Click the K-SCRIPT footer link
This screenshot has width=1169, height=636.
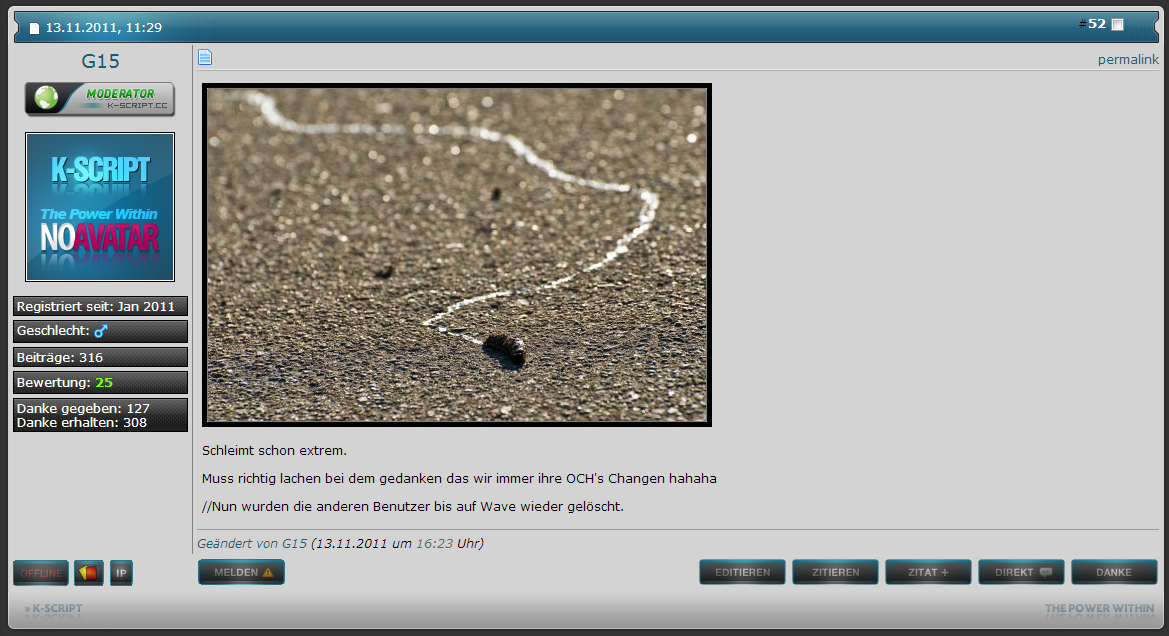click(x=54, y=608)
